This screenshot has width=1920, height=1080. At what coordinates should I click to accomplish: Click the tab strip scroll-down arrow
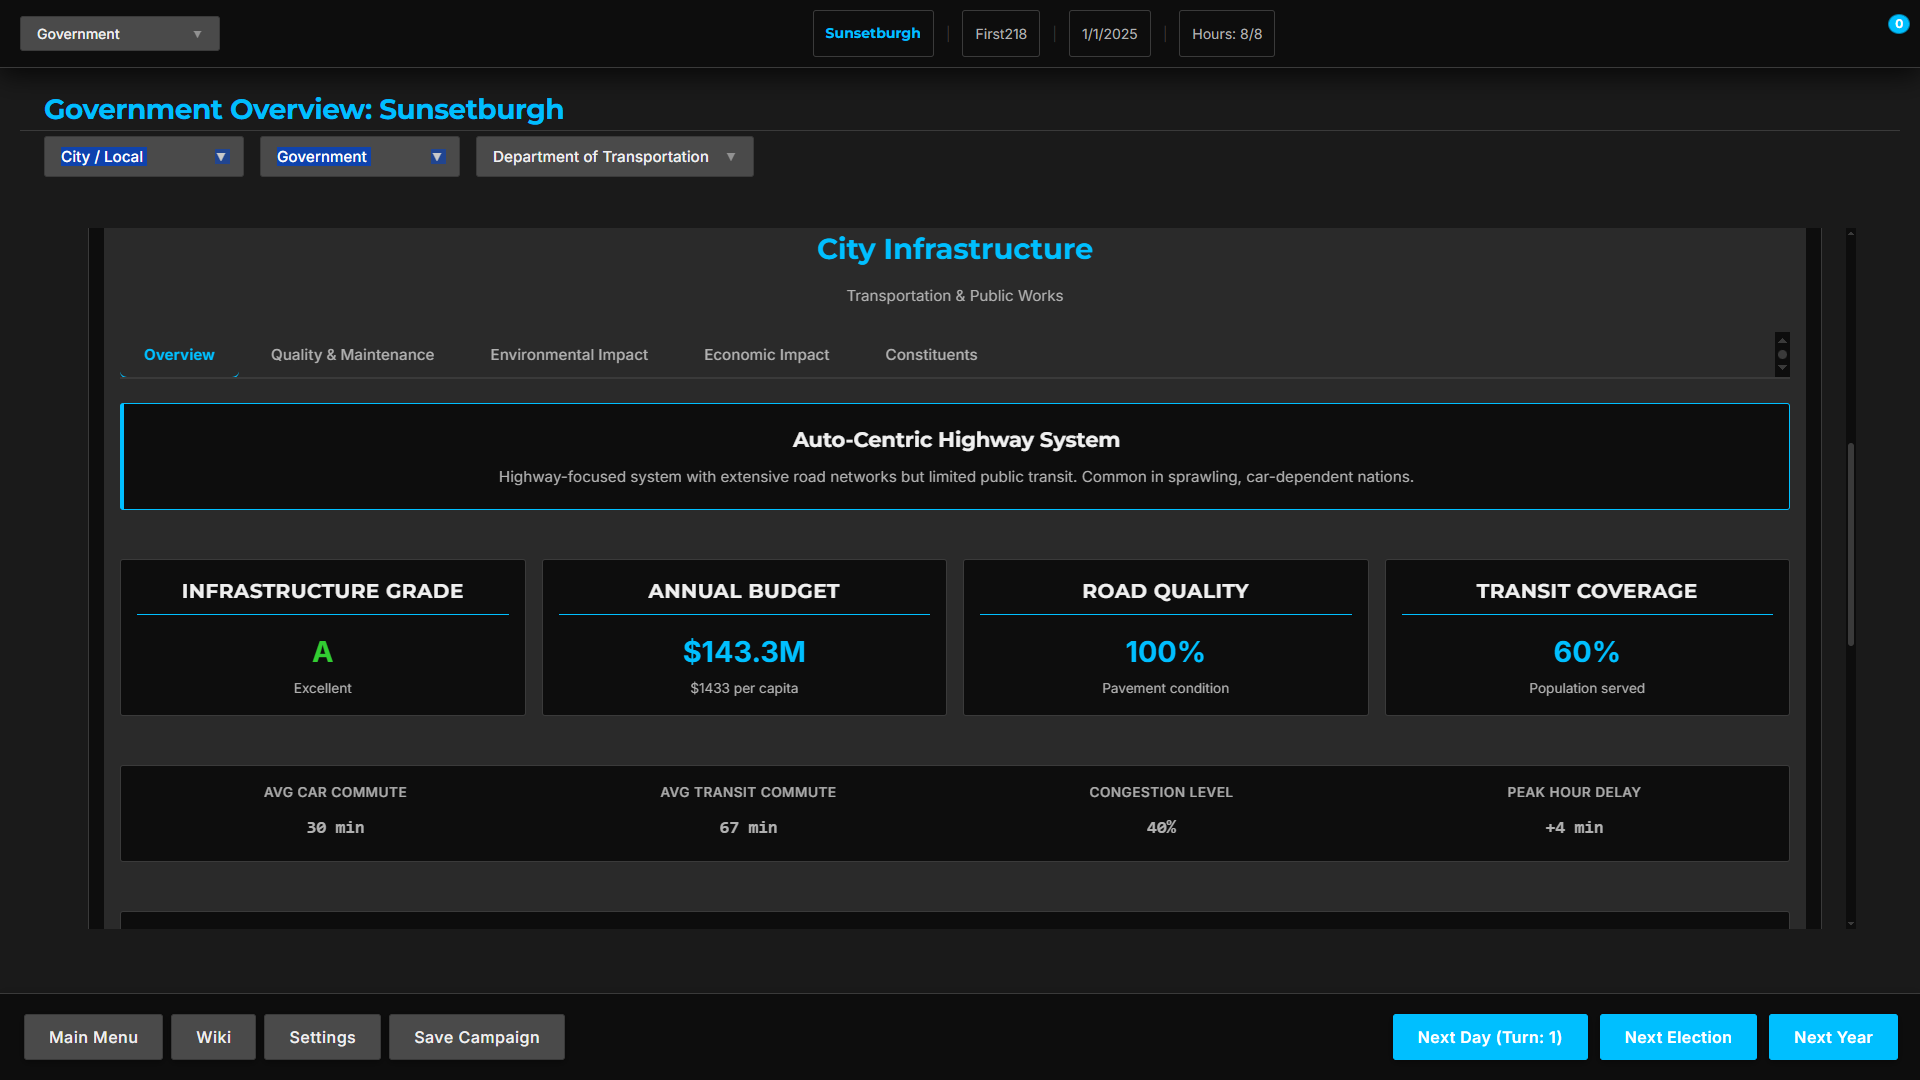click(x=1782, y=368)
